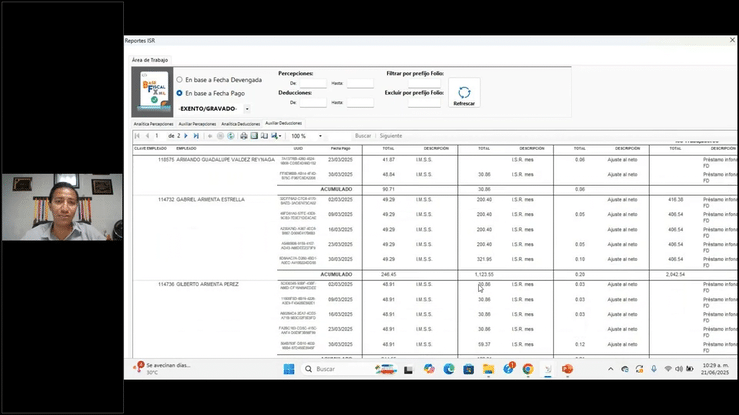This screenshot has width=739, height=415.
Task: Click the Deducciones Hasta input field
Action: point(360,102)
